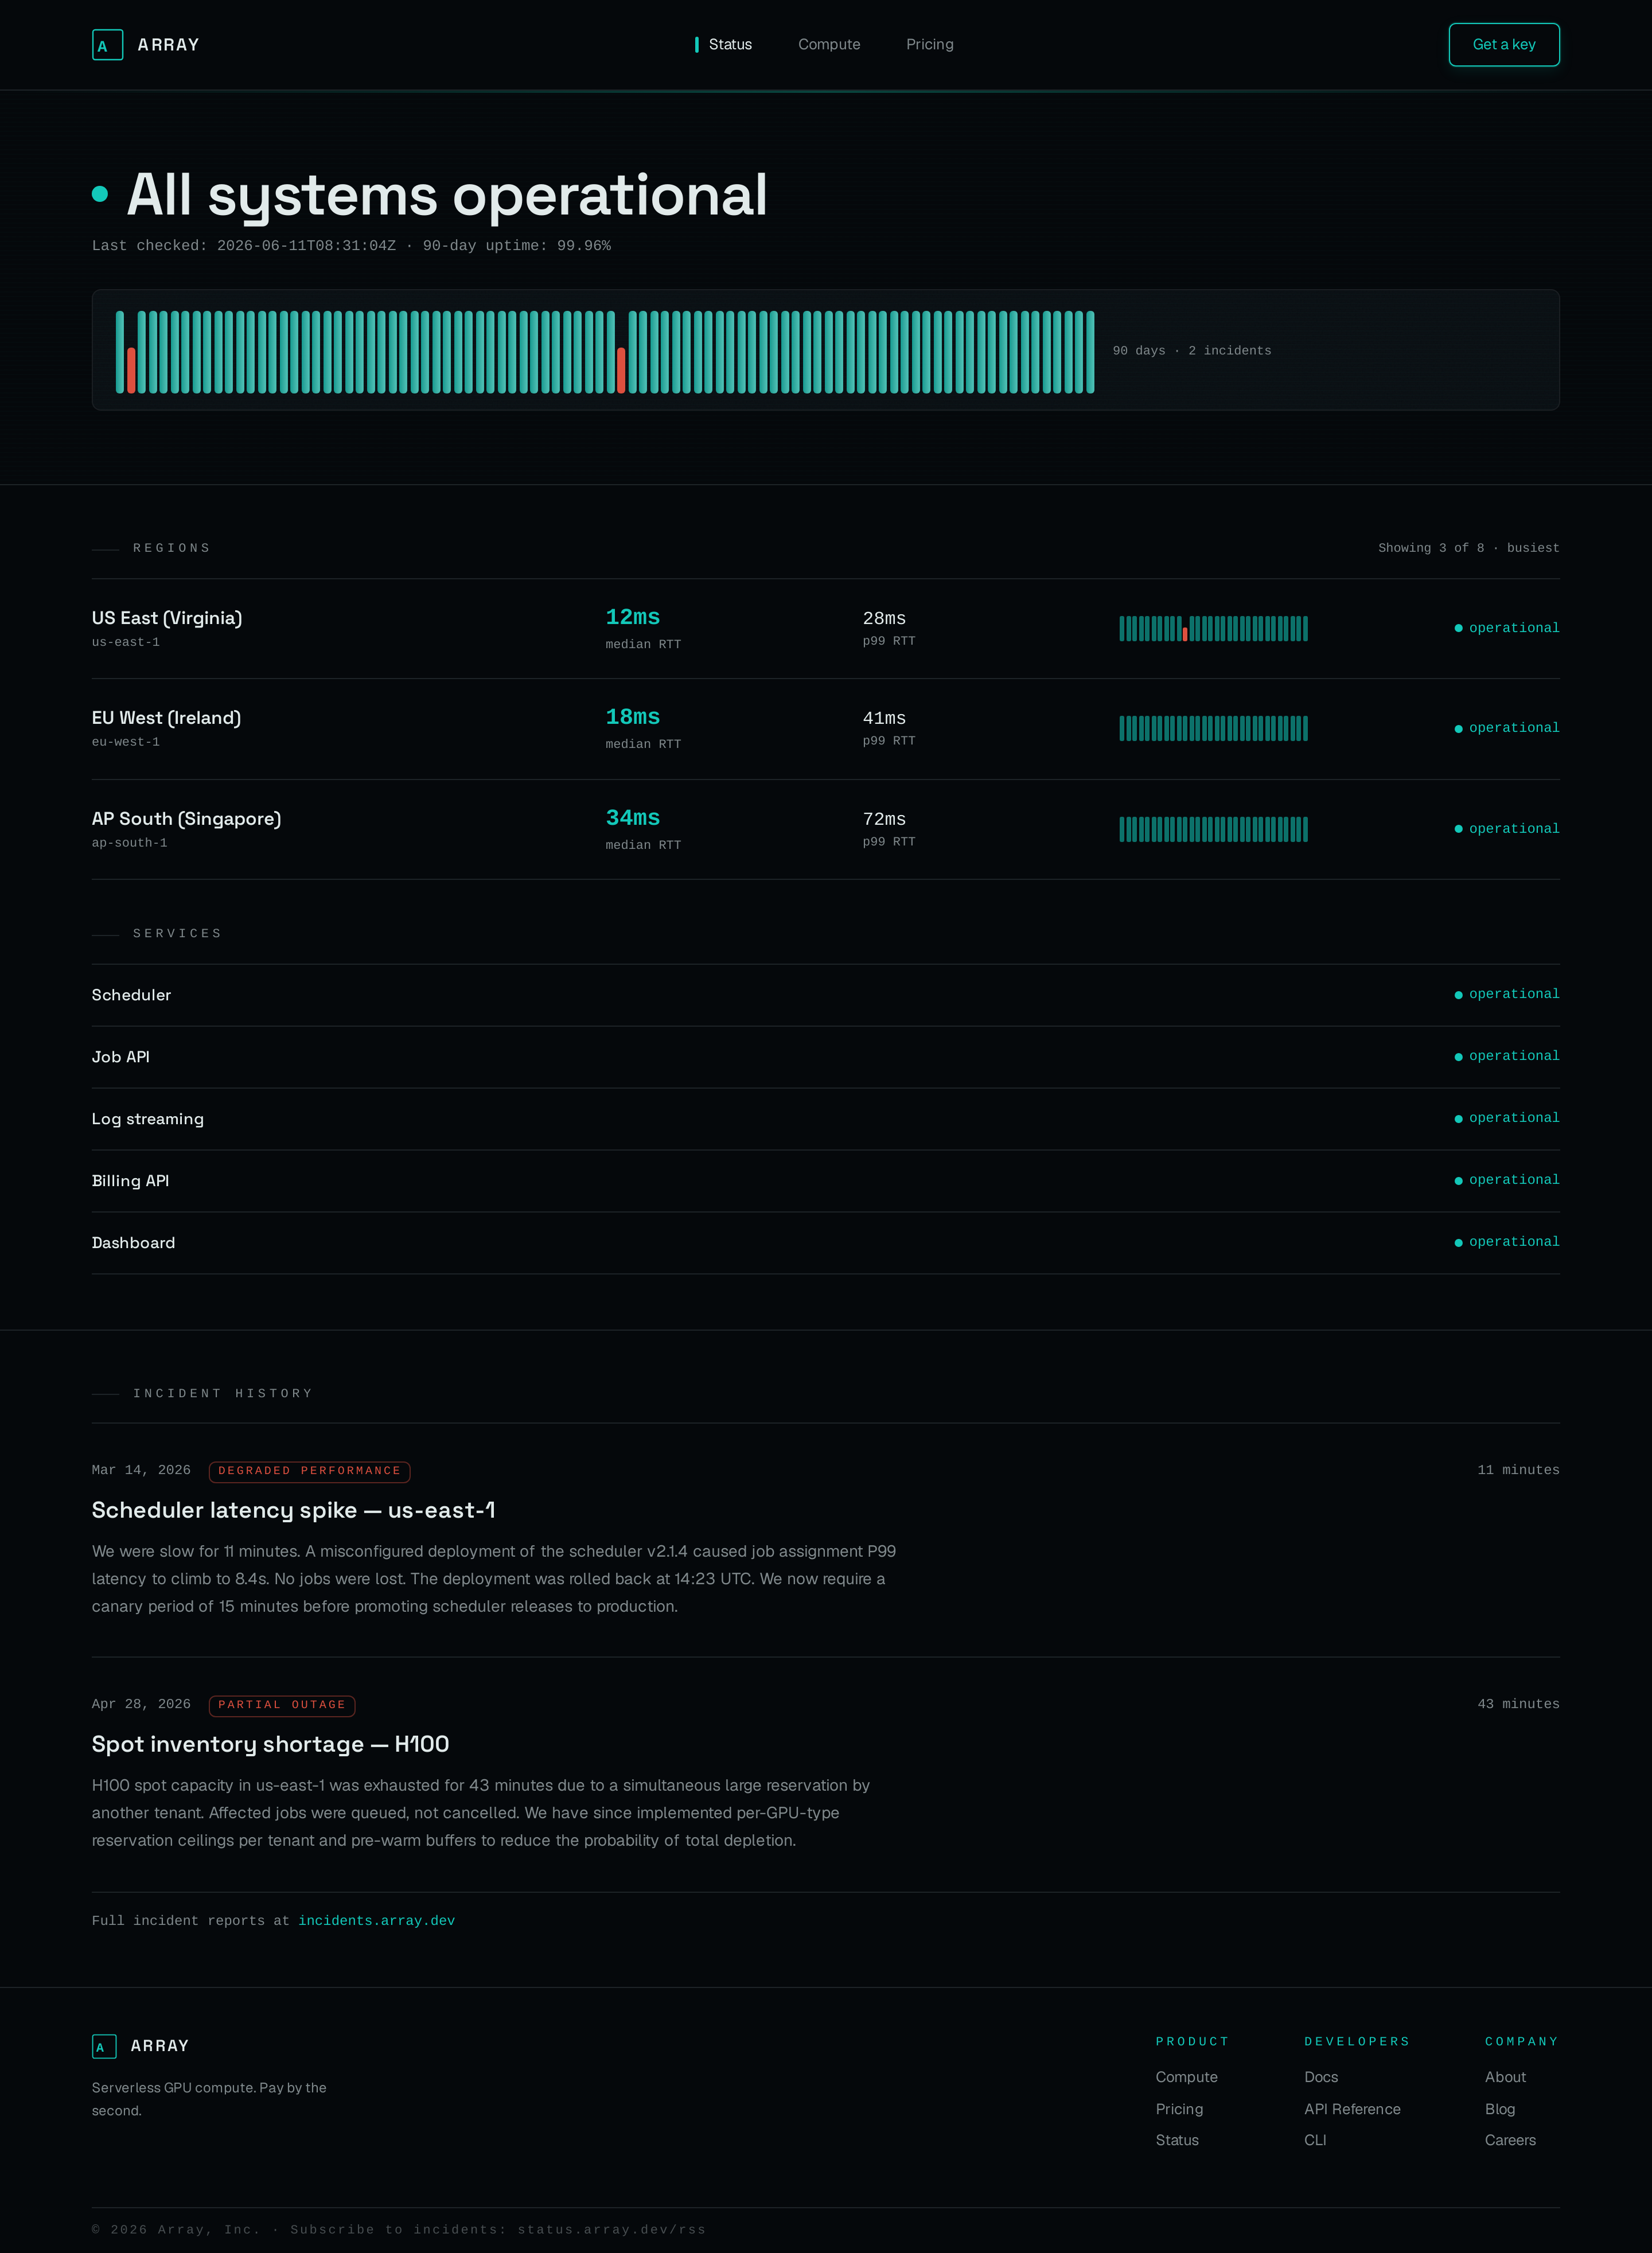
Task: Click the EU West (Ireland) region name
Action: coord(166,718)
